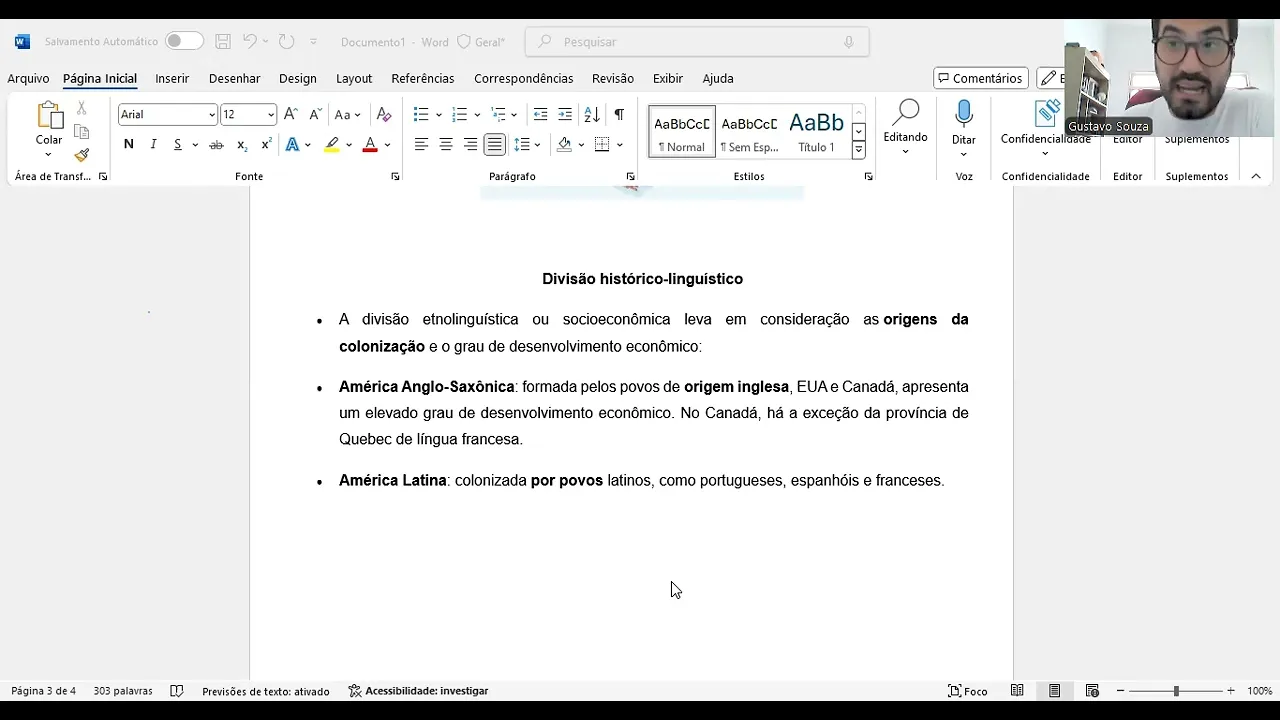Screen dimensions: 1280x720
Task: Open the proofing book icon in status bar
Action: (x=177, y=691)
